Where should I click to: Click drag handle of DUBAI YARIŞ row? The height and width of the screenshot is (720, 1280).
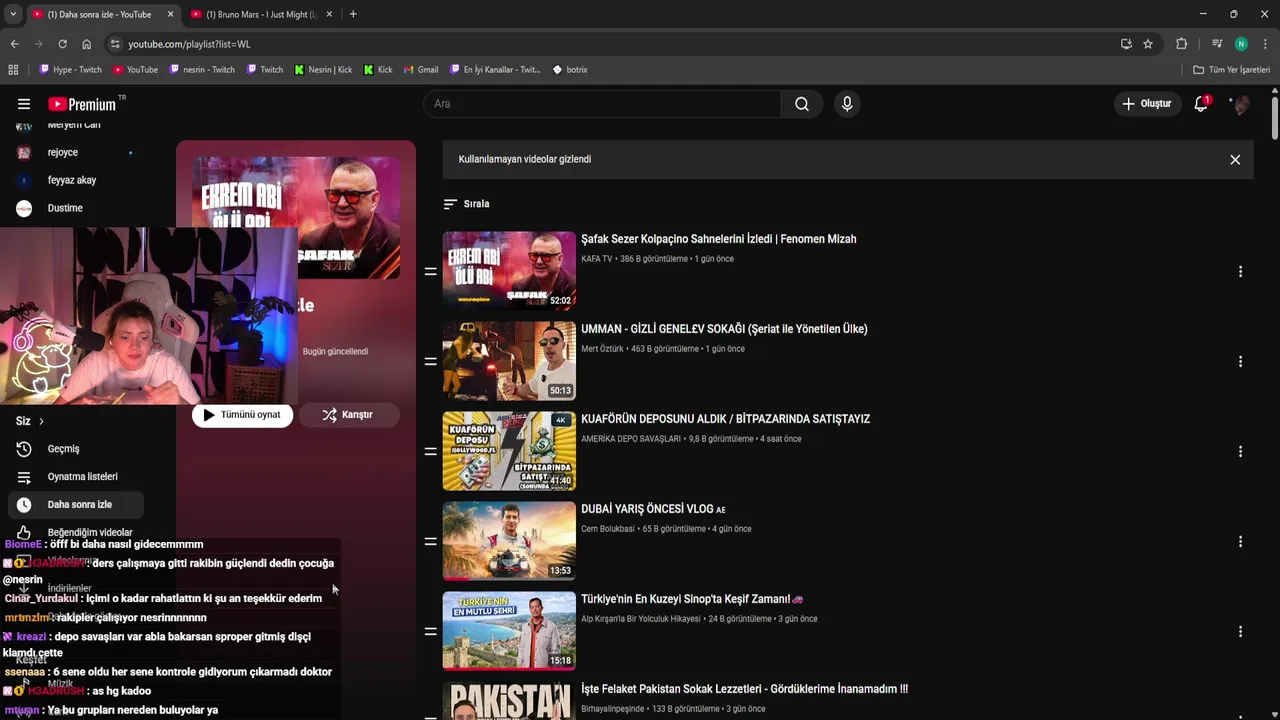(x=430, y=542)
